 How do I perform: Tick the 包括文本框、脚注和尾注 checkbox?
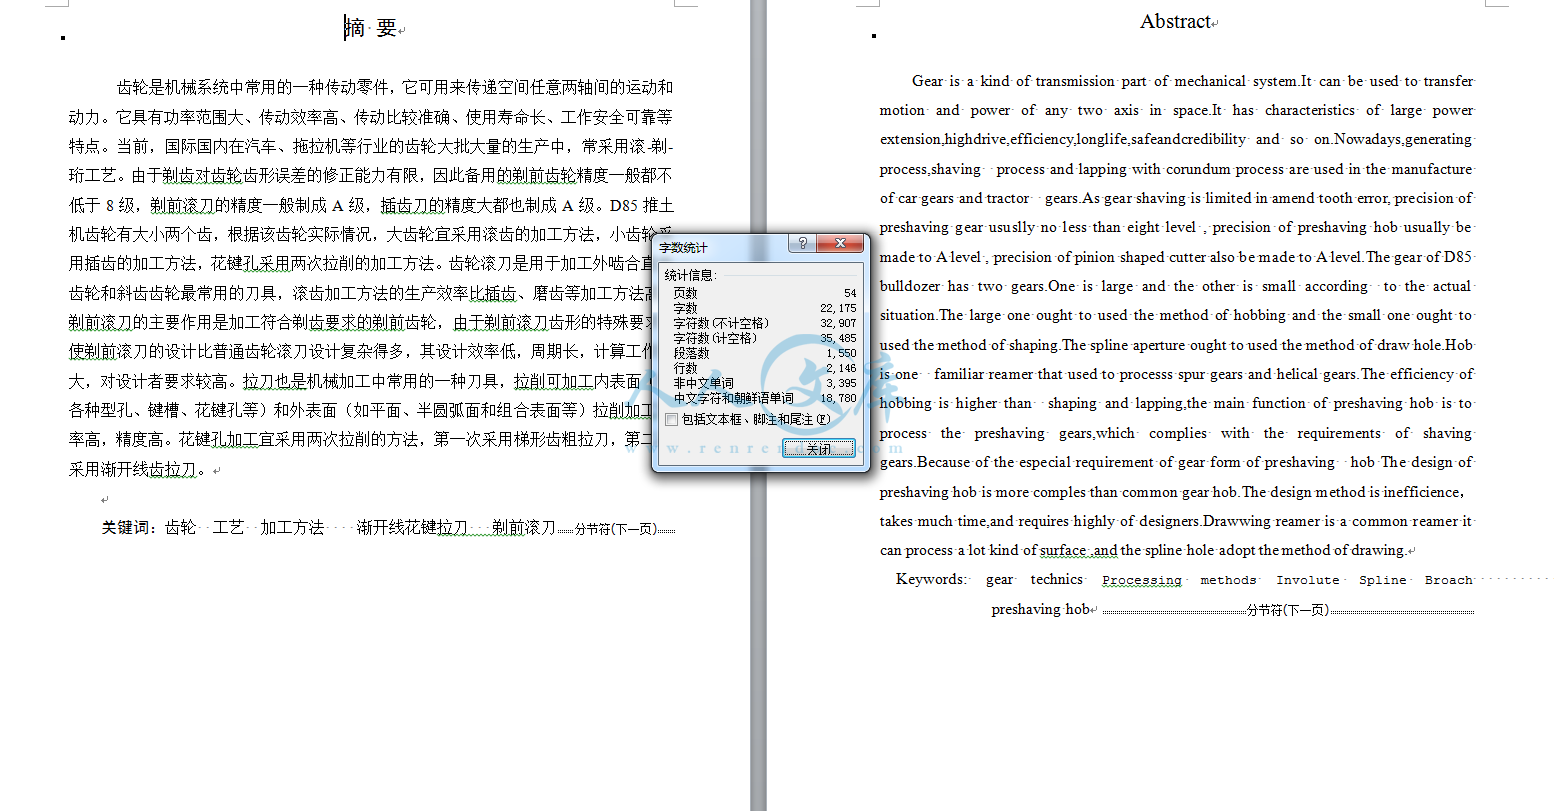click(x=672, y=420)
